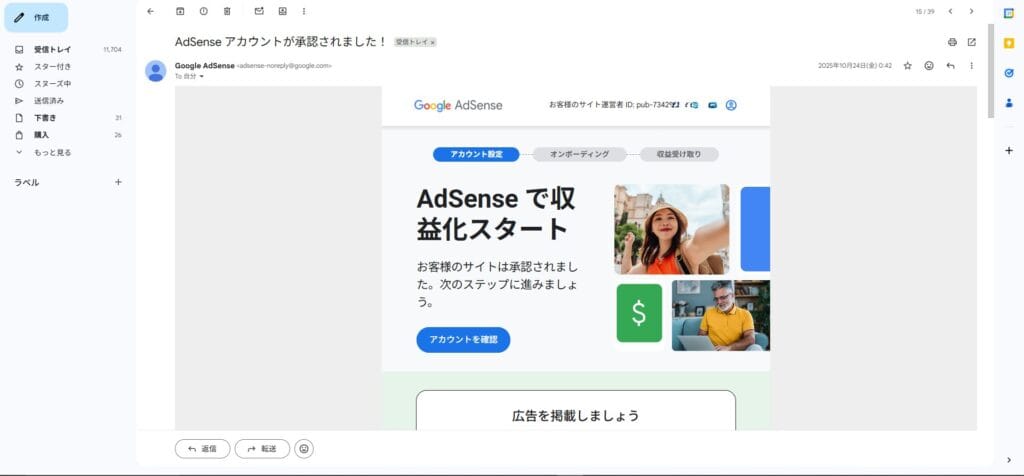Print the email using printer icon

[x=952, y=42]
